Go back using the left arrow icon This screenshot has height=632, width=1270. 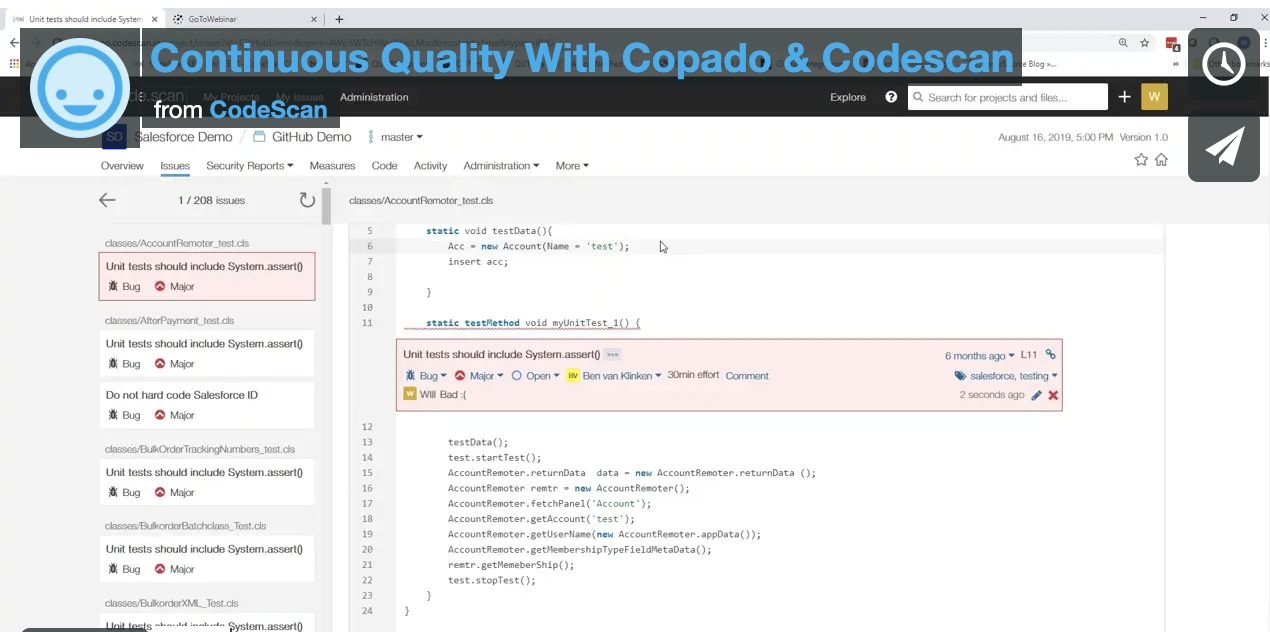point(107,200)
